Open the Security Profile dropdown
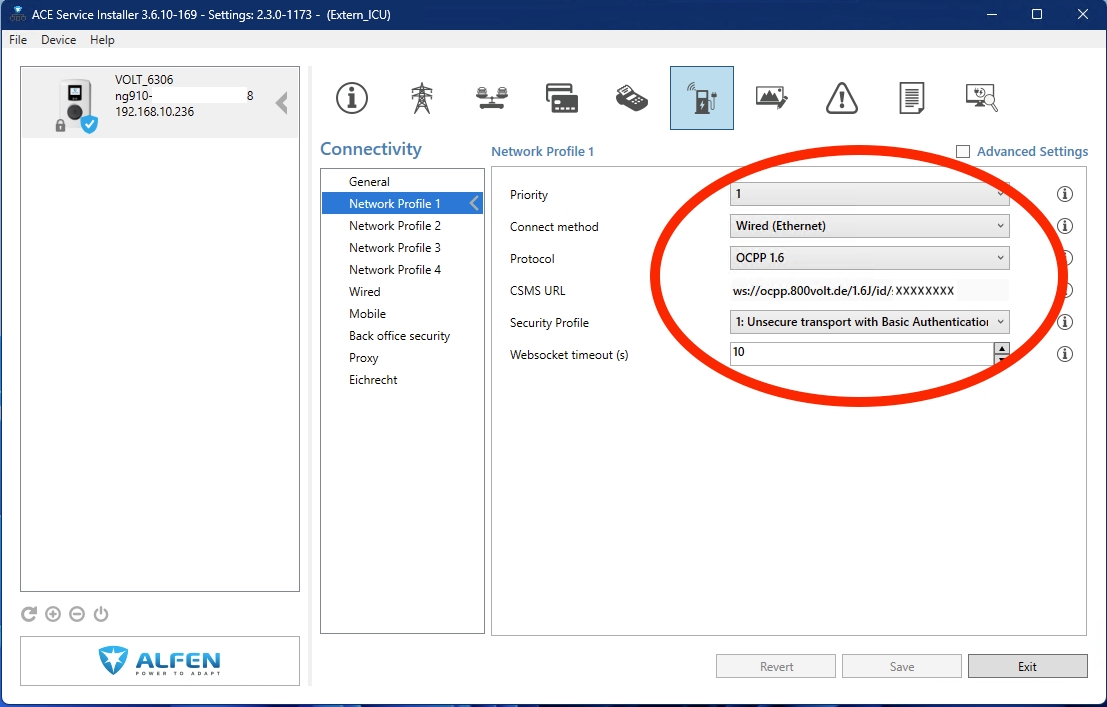 click(869, 322)
